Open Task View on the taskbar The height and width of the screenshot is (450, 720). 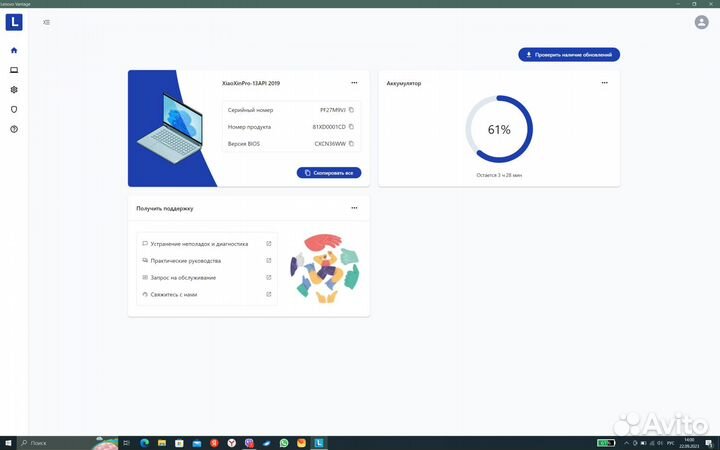click(x=127, y=443)
